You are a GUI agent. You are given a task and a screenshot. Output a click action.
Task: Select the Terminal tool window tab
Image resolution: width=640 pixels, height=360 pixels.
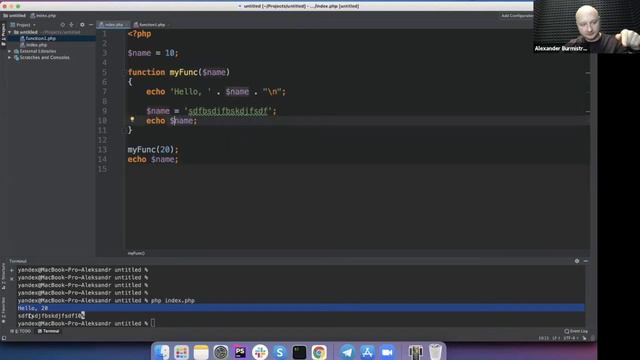click(49, 331)
